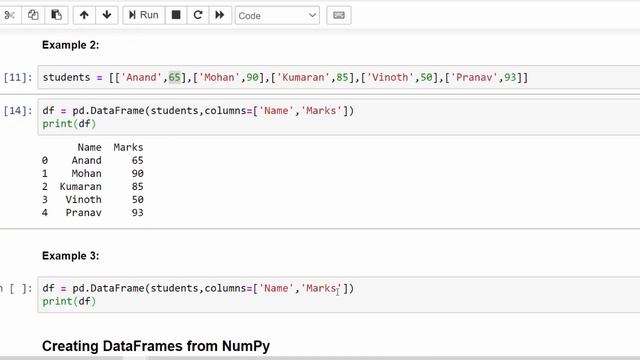Paste cells below icon
640x360 pixels.
point(56,16)
